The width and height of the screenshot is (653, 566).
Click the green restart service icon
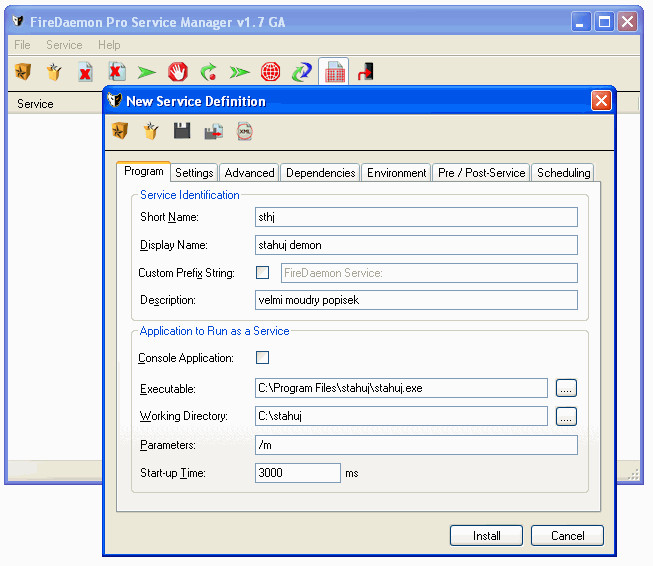tap(209, 72)
